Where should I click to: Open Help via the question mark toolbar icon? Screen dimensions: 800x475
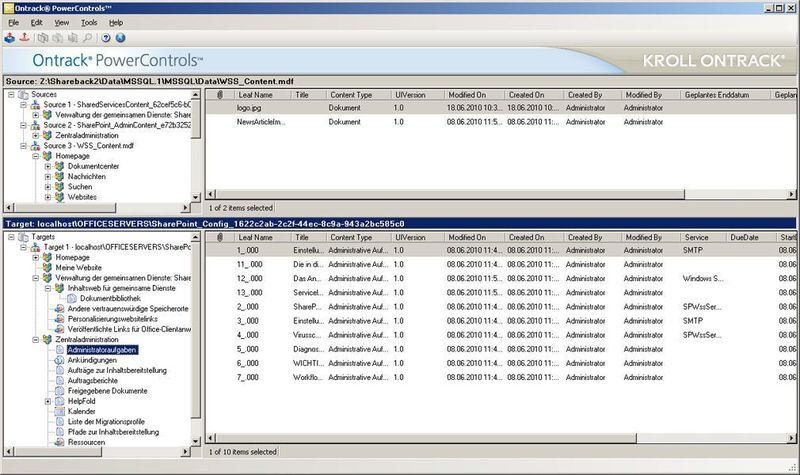pos(106,38)
